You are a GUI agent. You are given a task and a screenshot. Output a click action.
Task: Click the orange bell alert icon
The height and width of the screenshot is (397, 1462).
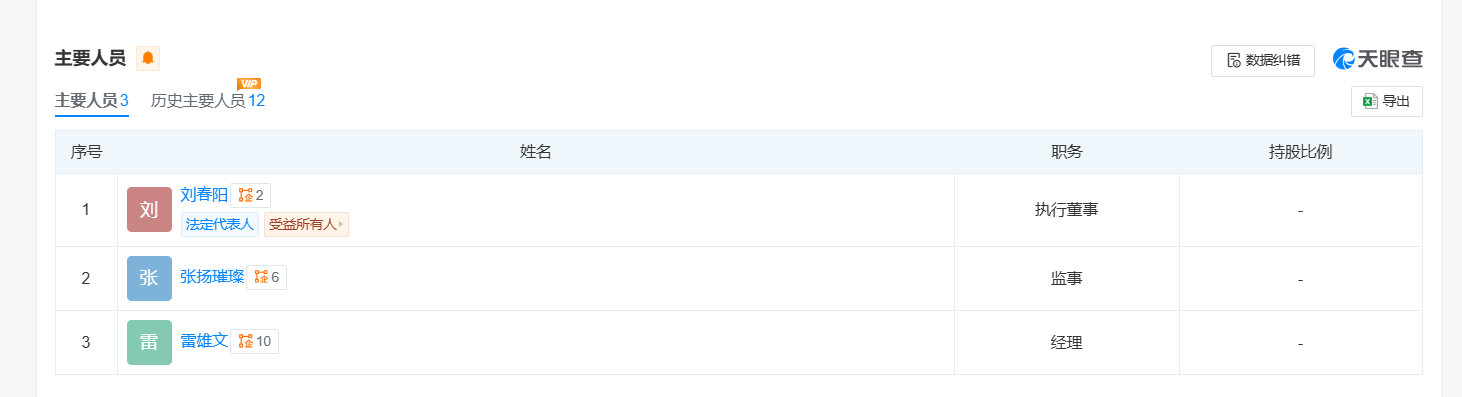148,58
